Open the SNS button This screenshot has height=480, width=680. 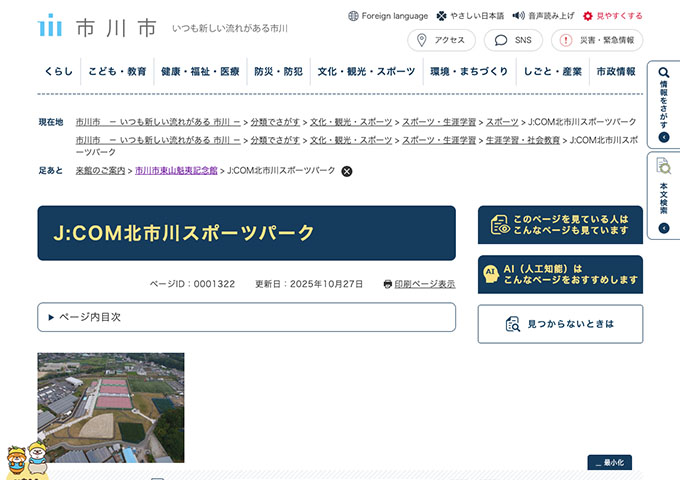coord(513,40)
